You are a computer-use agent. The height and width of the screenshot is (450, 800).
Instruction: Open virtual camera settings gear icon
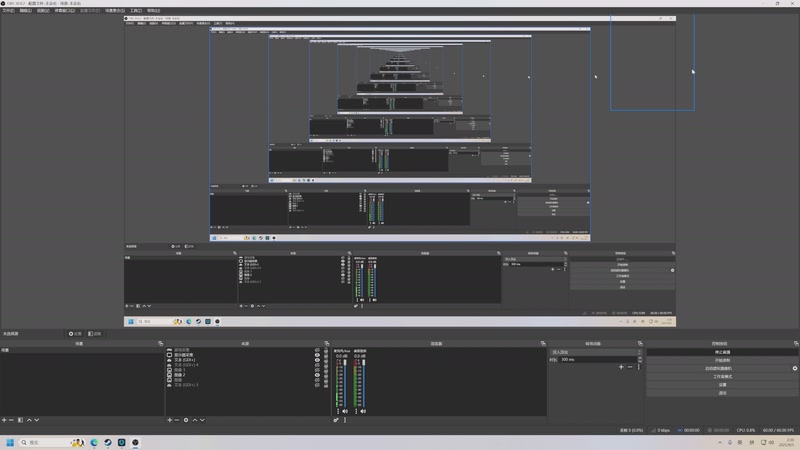pos(794,368)
